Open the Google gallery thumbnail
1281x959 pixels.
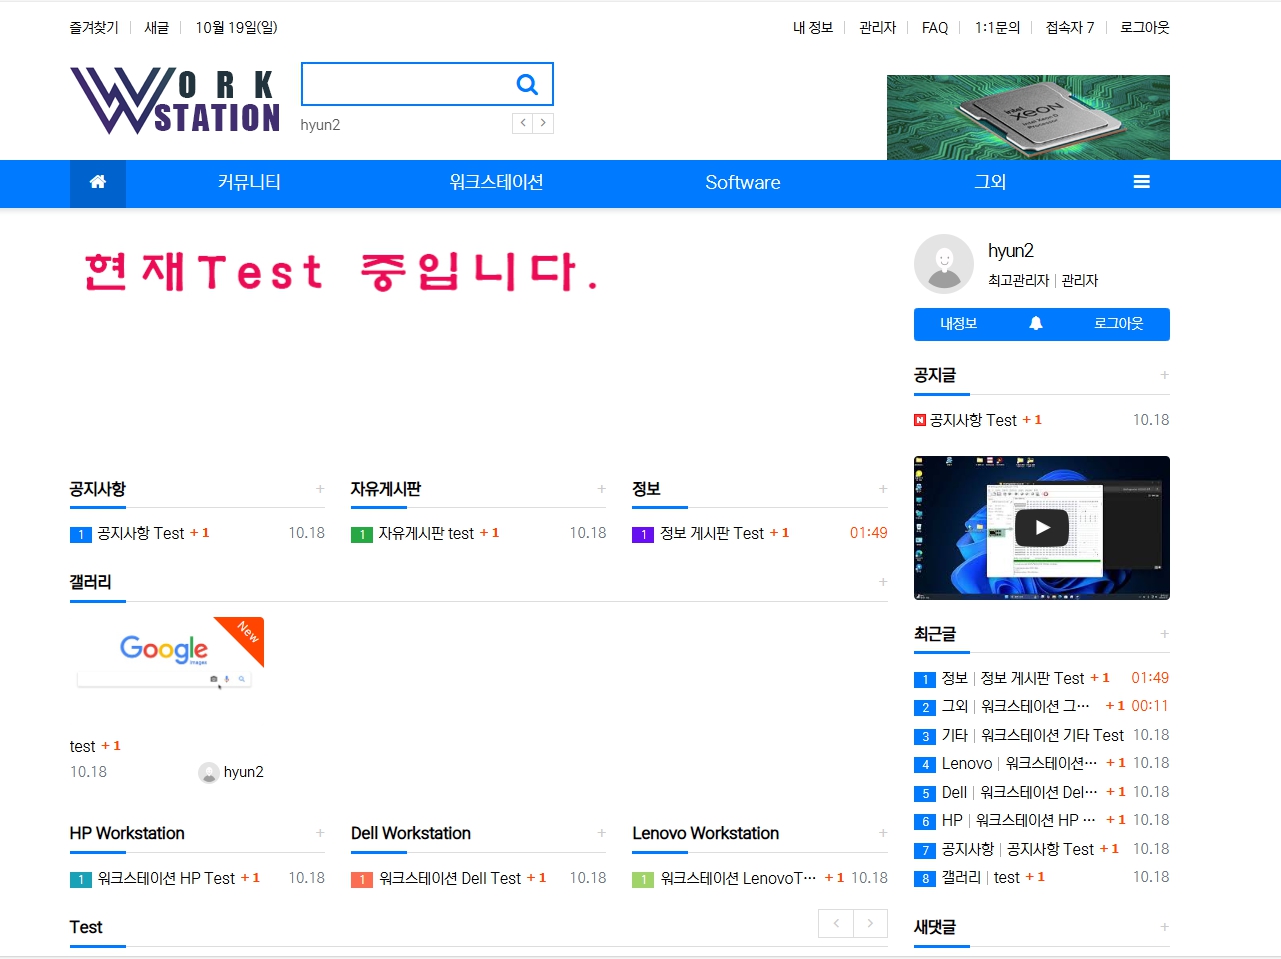167,655
